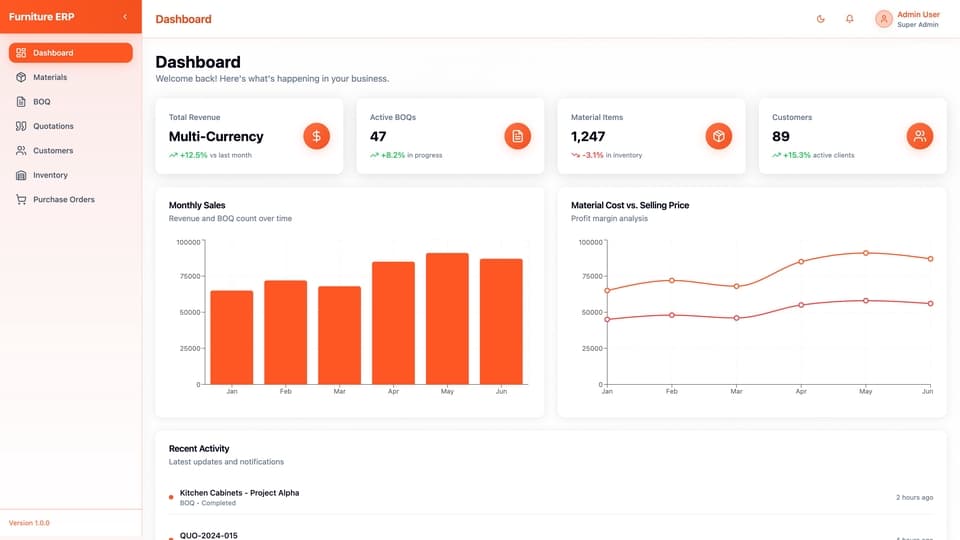This screenshot has width=960, height=540.
Task: Click the Version 1.0.0 label
Action: coord(29,523)
